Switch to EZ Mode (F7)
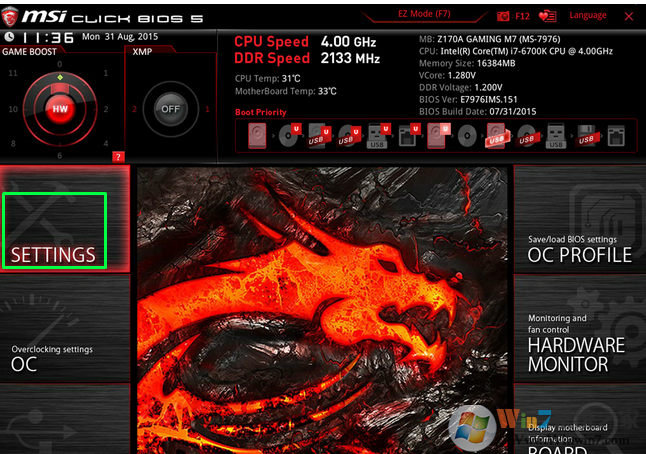646x454 pixels. (424, 16)
